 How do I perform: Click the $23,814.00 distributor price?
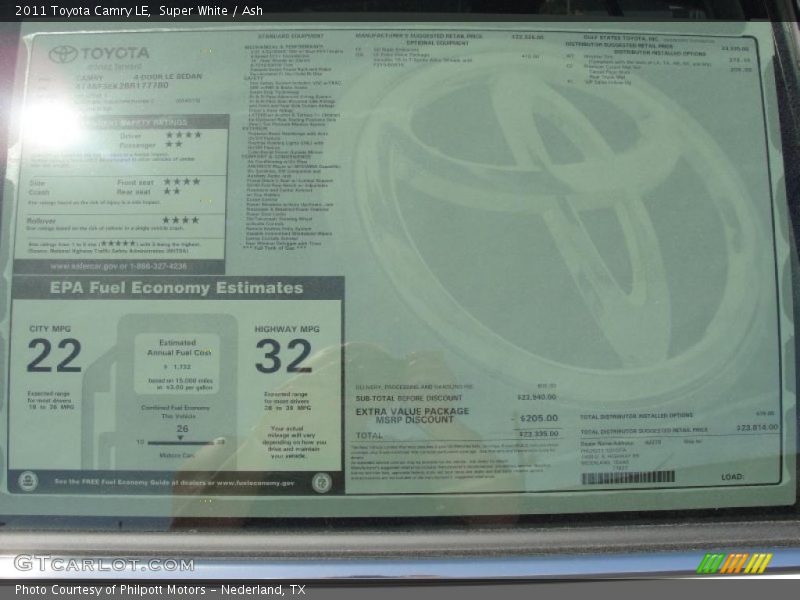click(x=758, y=427)
